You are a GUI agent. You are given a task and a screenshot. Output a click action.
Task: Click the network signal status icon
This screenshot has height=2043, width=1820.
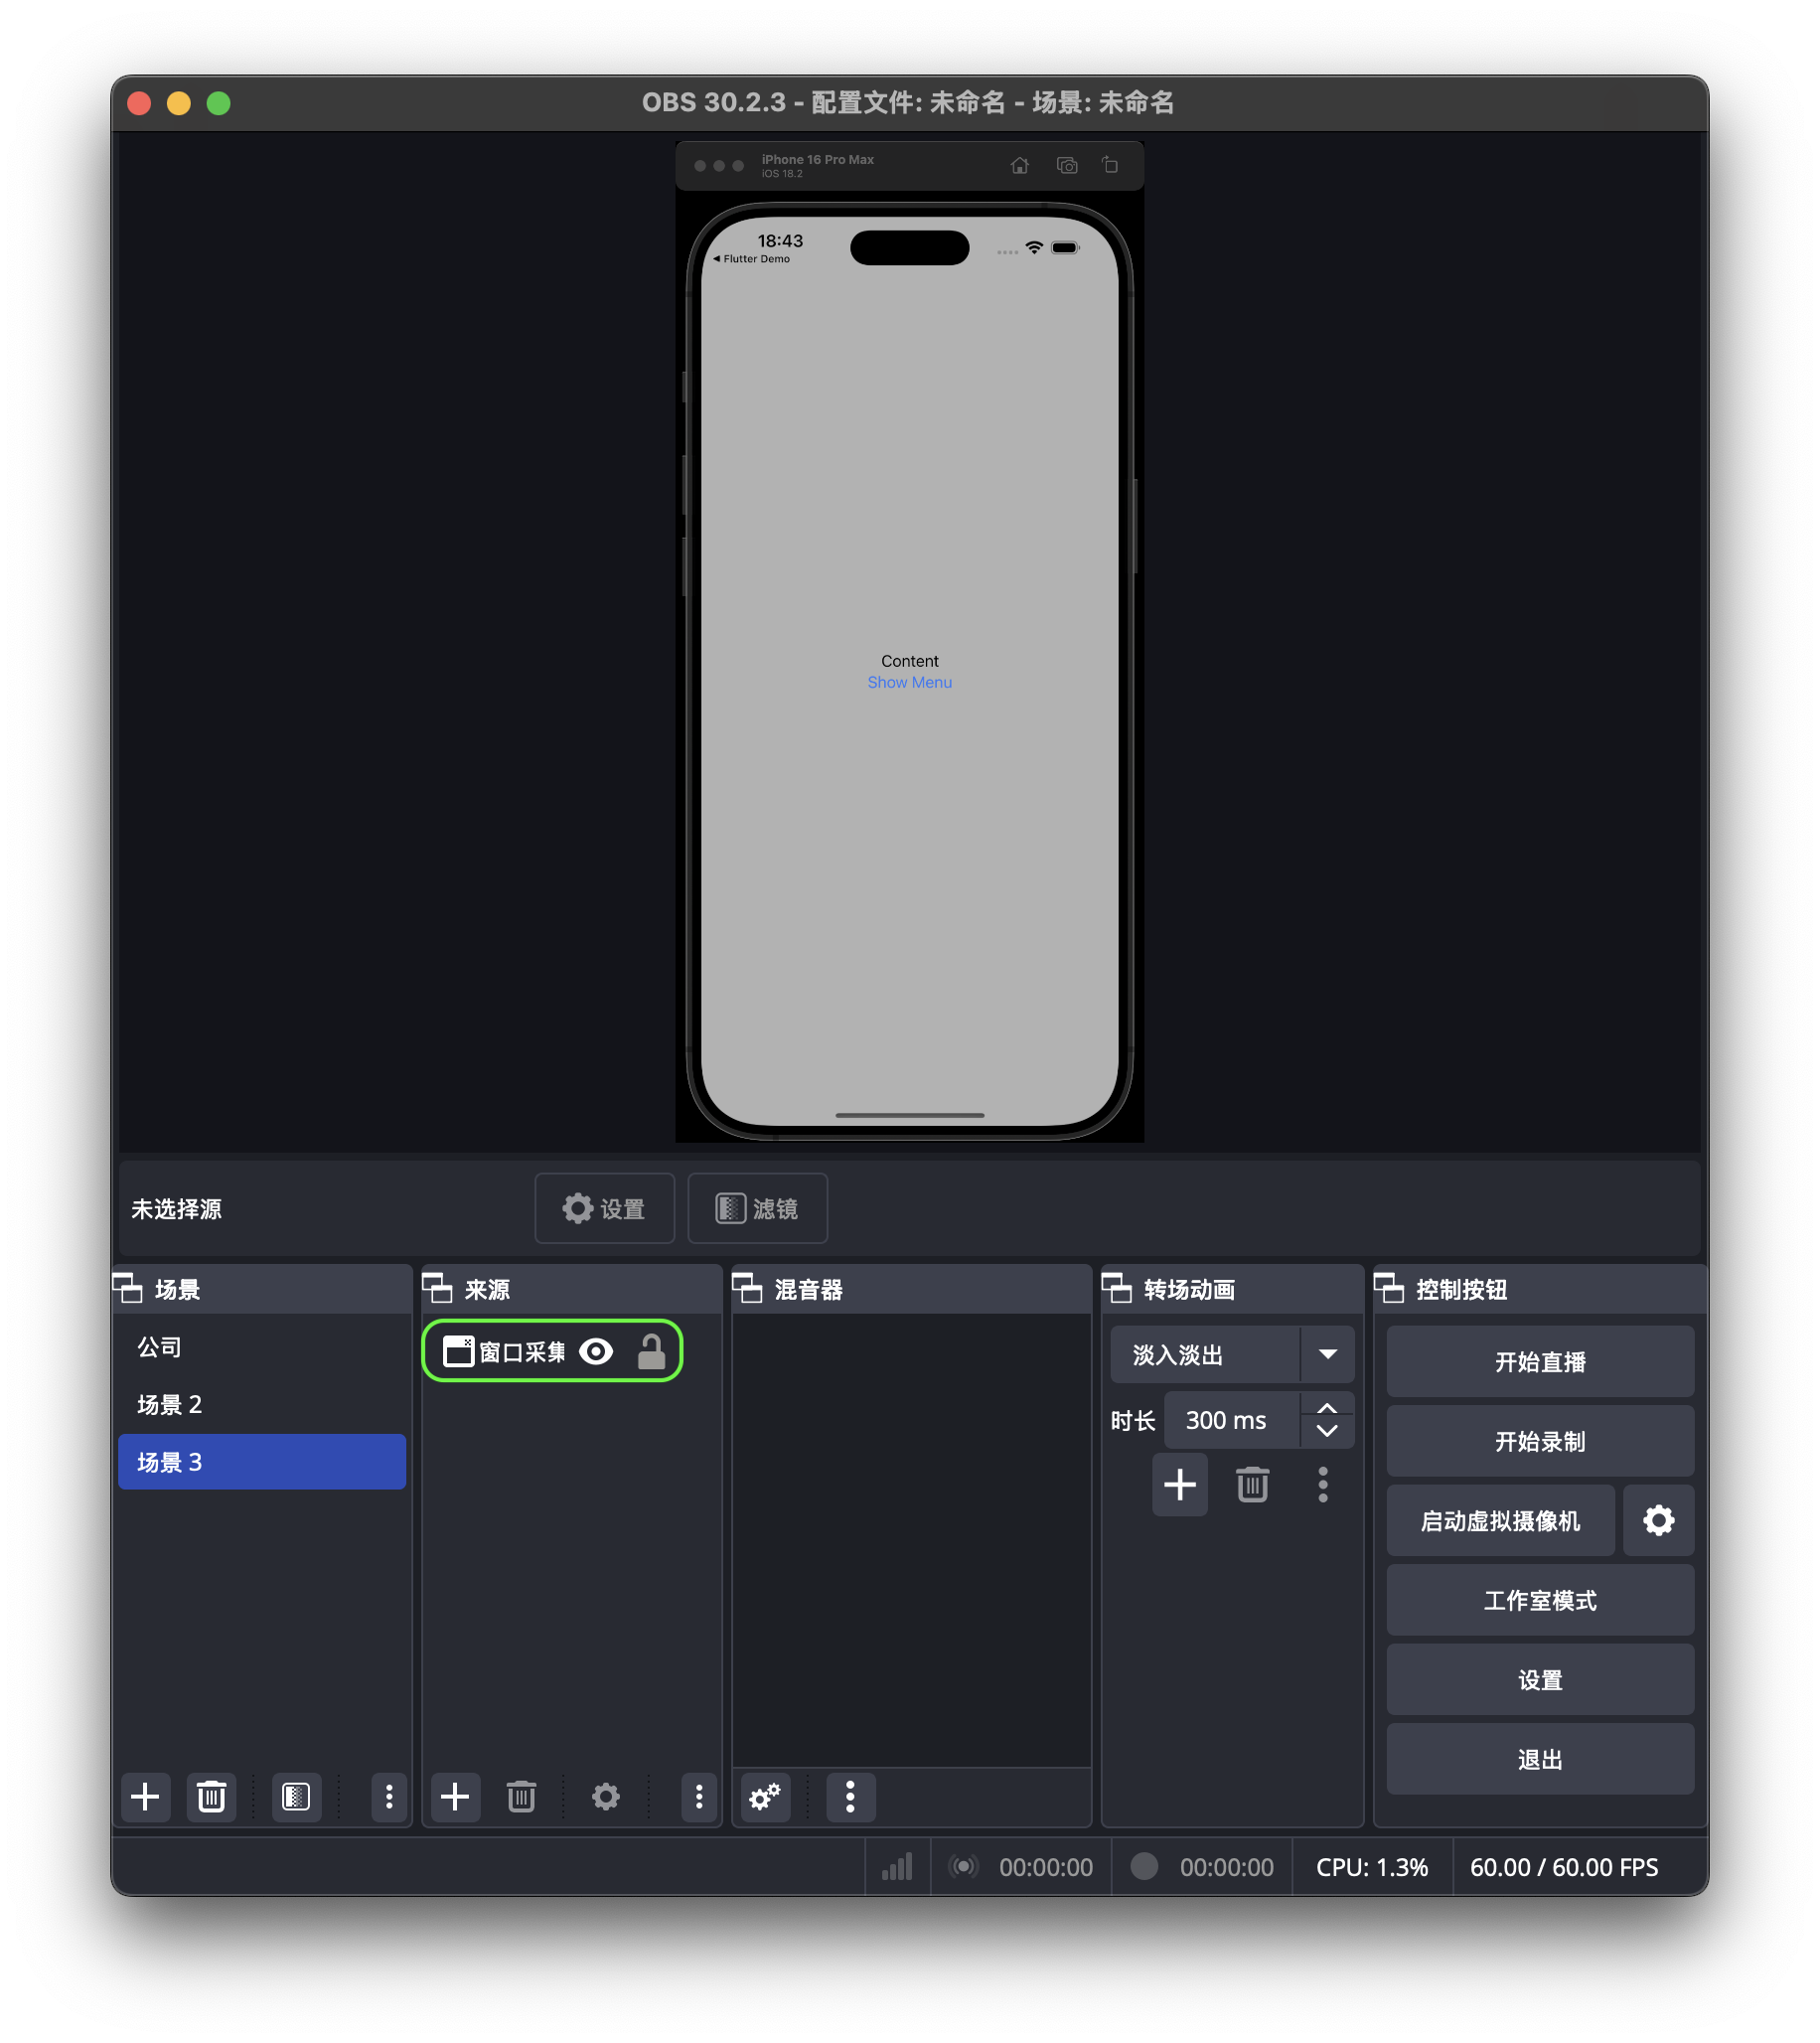tap(897, 1867)
